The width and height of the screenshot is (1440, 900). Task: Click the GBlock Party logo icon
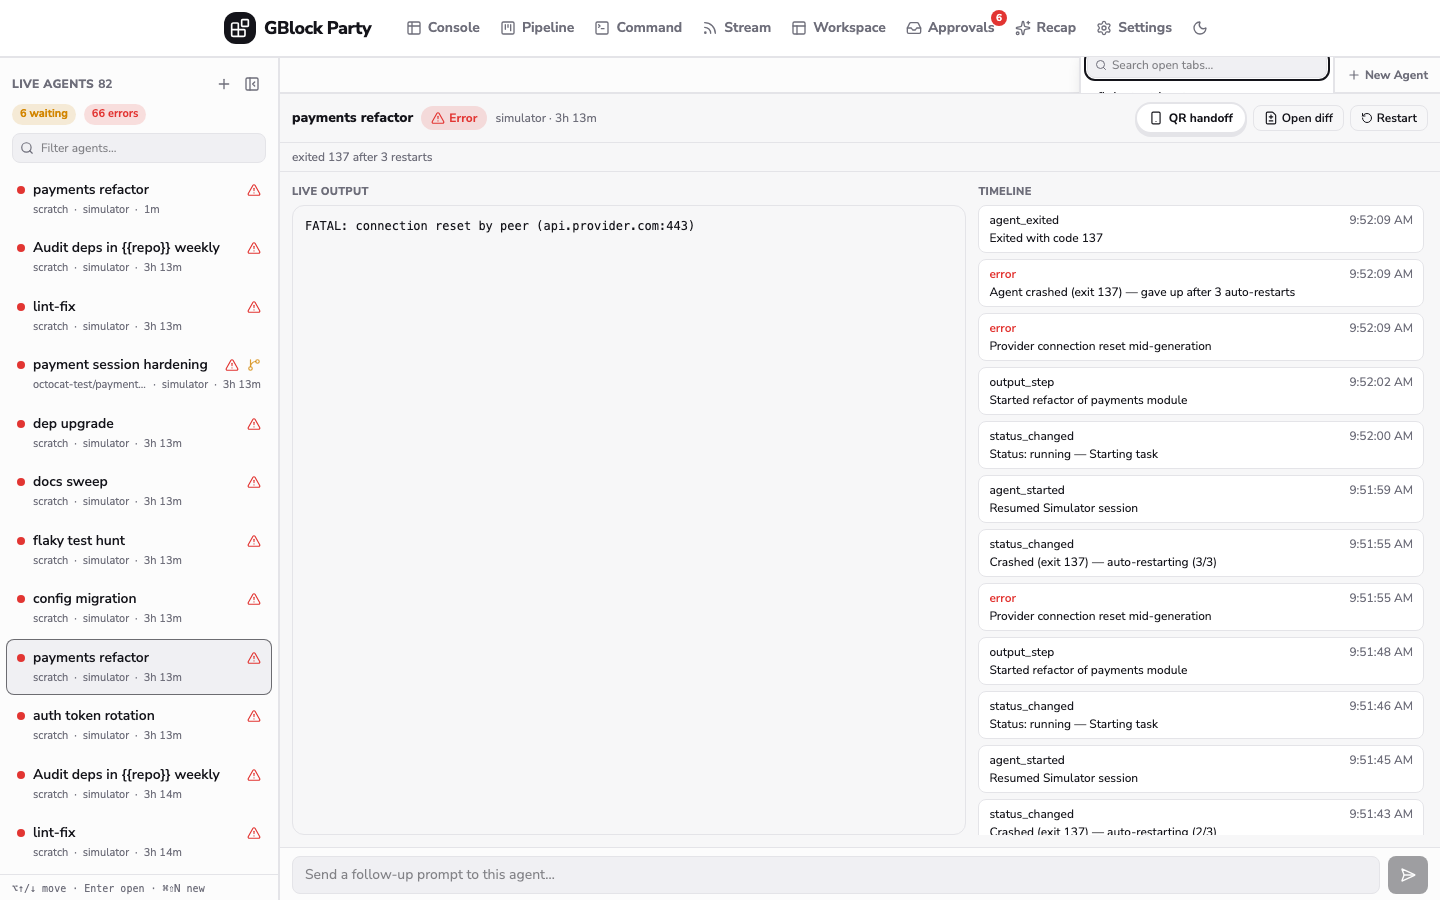coord(240,28)
